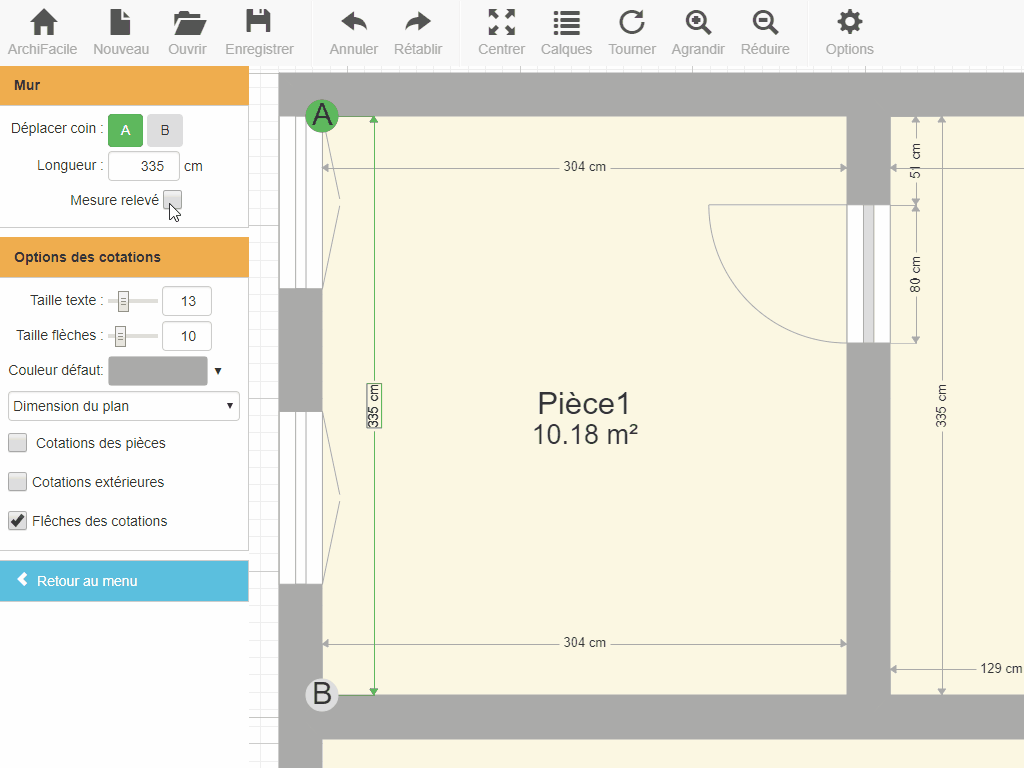Click Retour au menu button

(124, 581)
